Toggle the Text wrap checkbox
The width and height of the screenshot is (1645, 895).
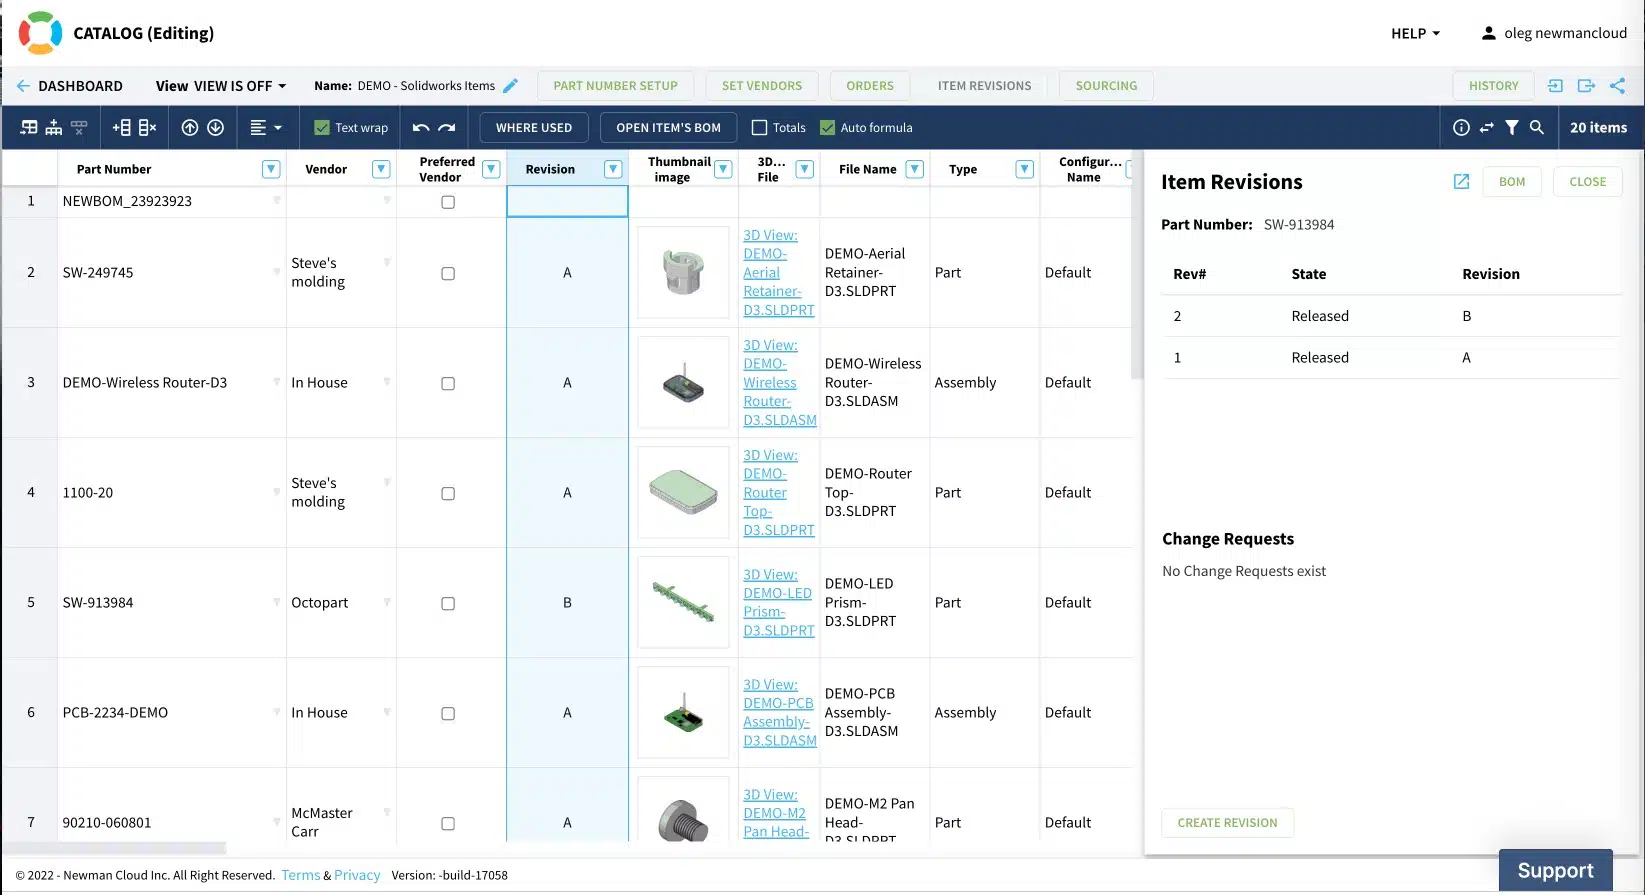(322, 128)
